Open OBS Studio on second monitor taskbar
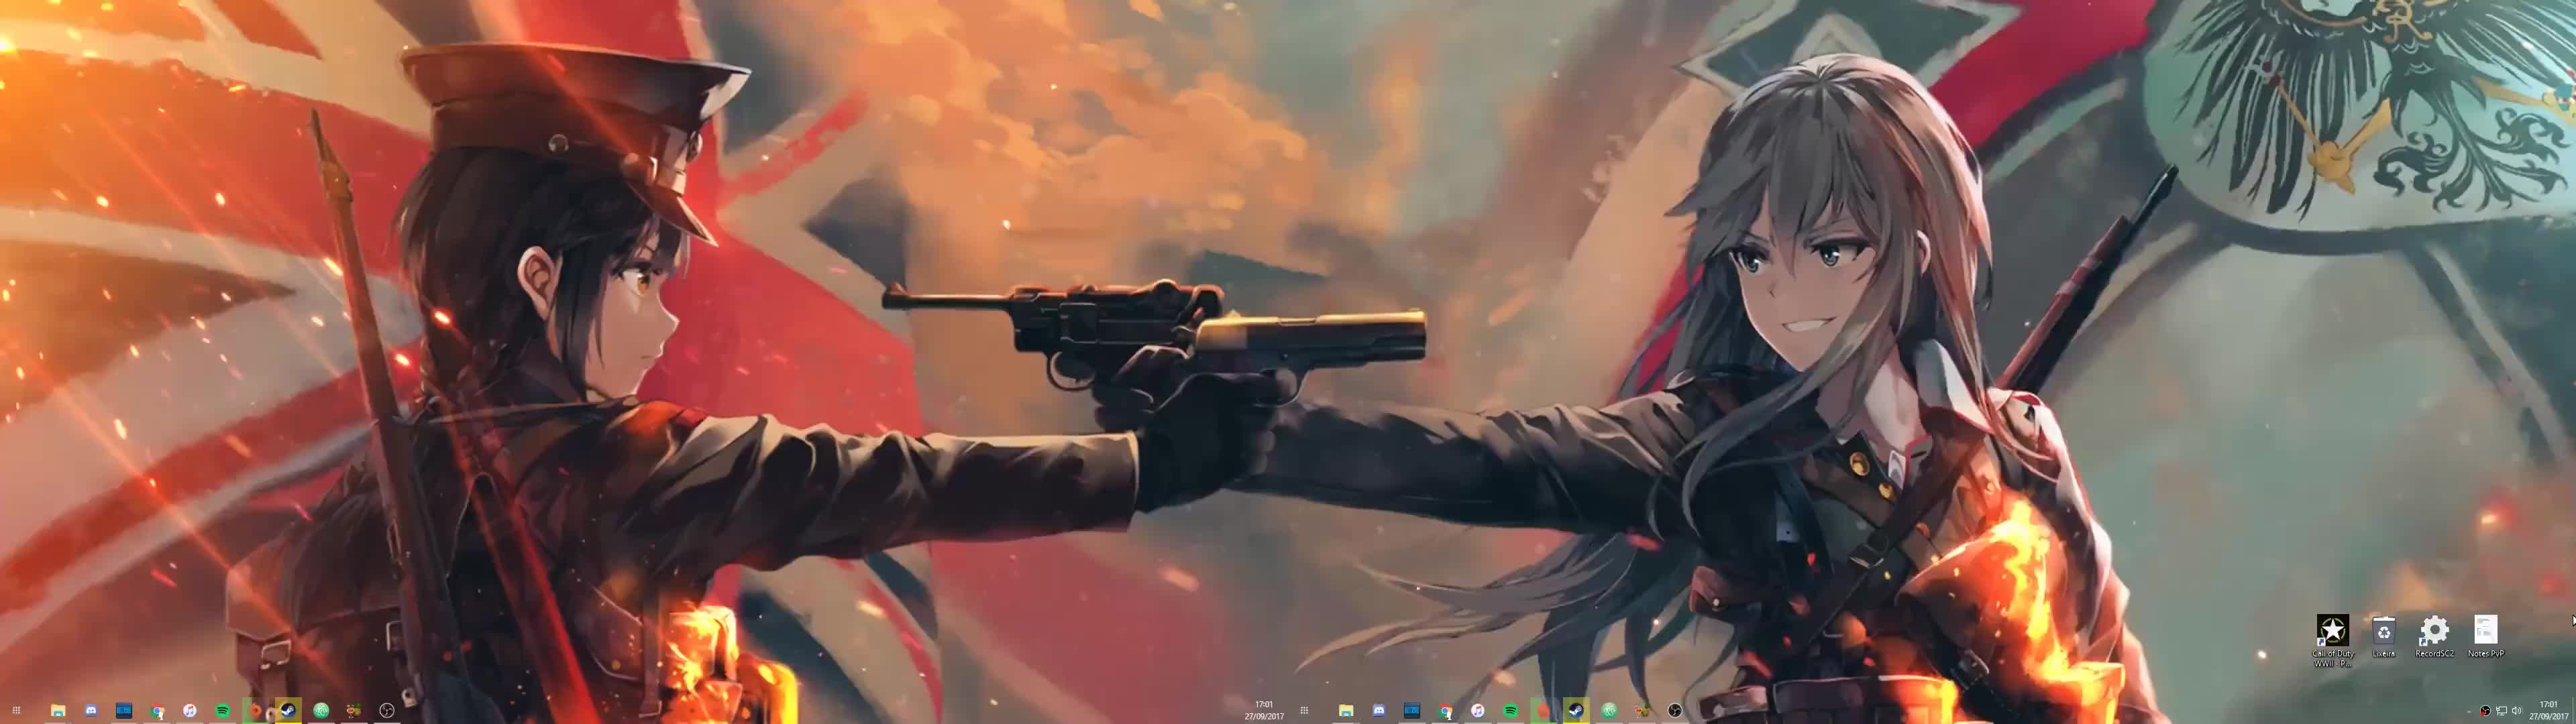Image resolution: width=2576 pixels, height=724 pixels. point(1675,710)
